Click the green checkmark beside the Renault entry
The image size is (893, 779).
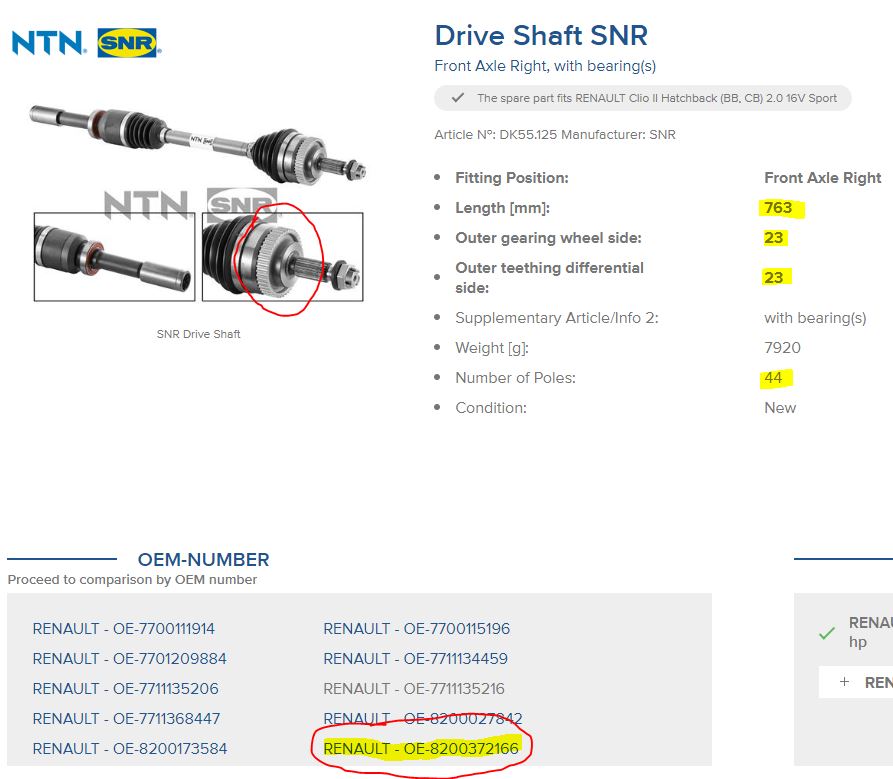point(826,633)
